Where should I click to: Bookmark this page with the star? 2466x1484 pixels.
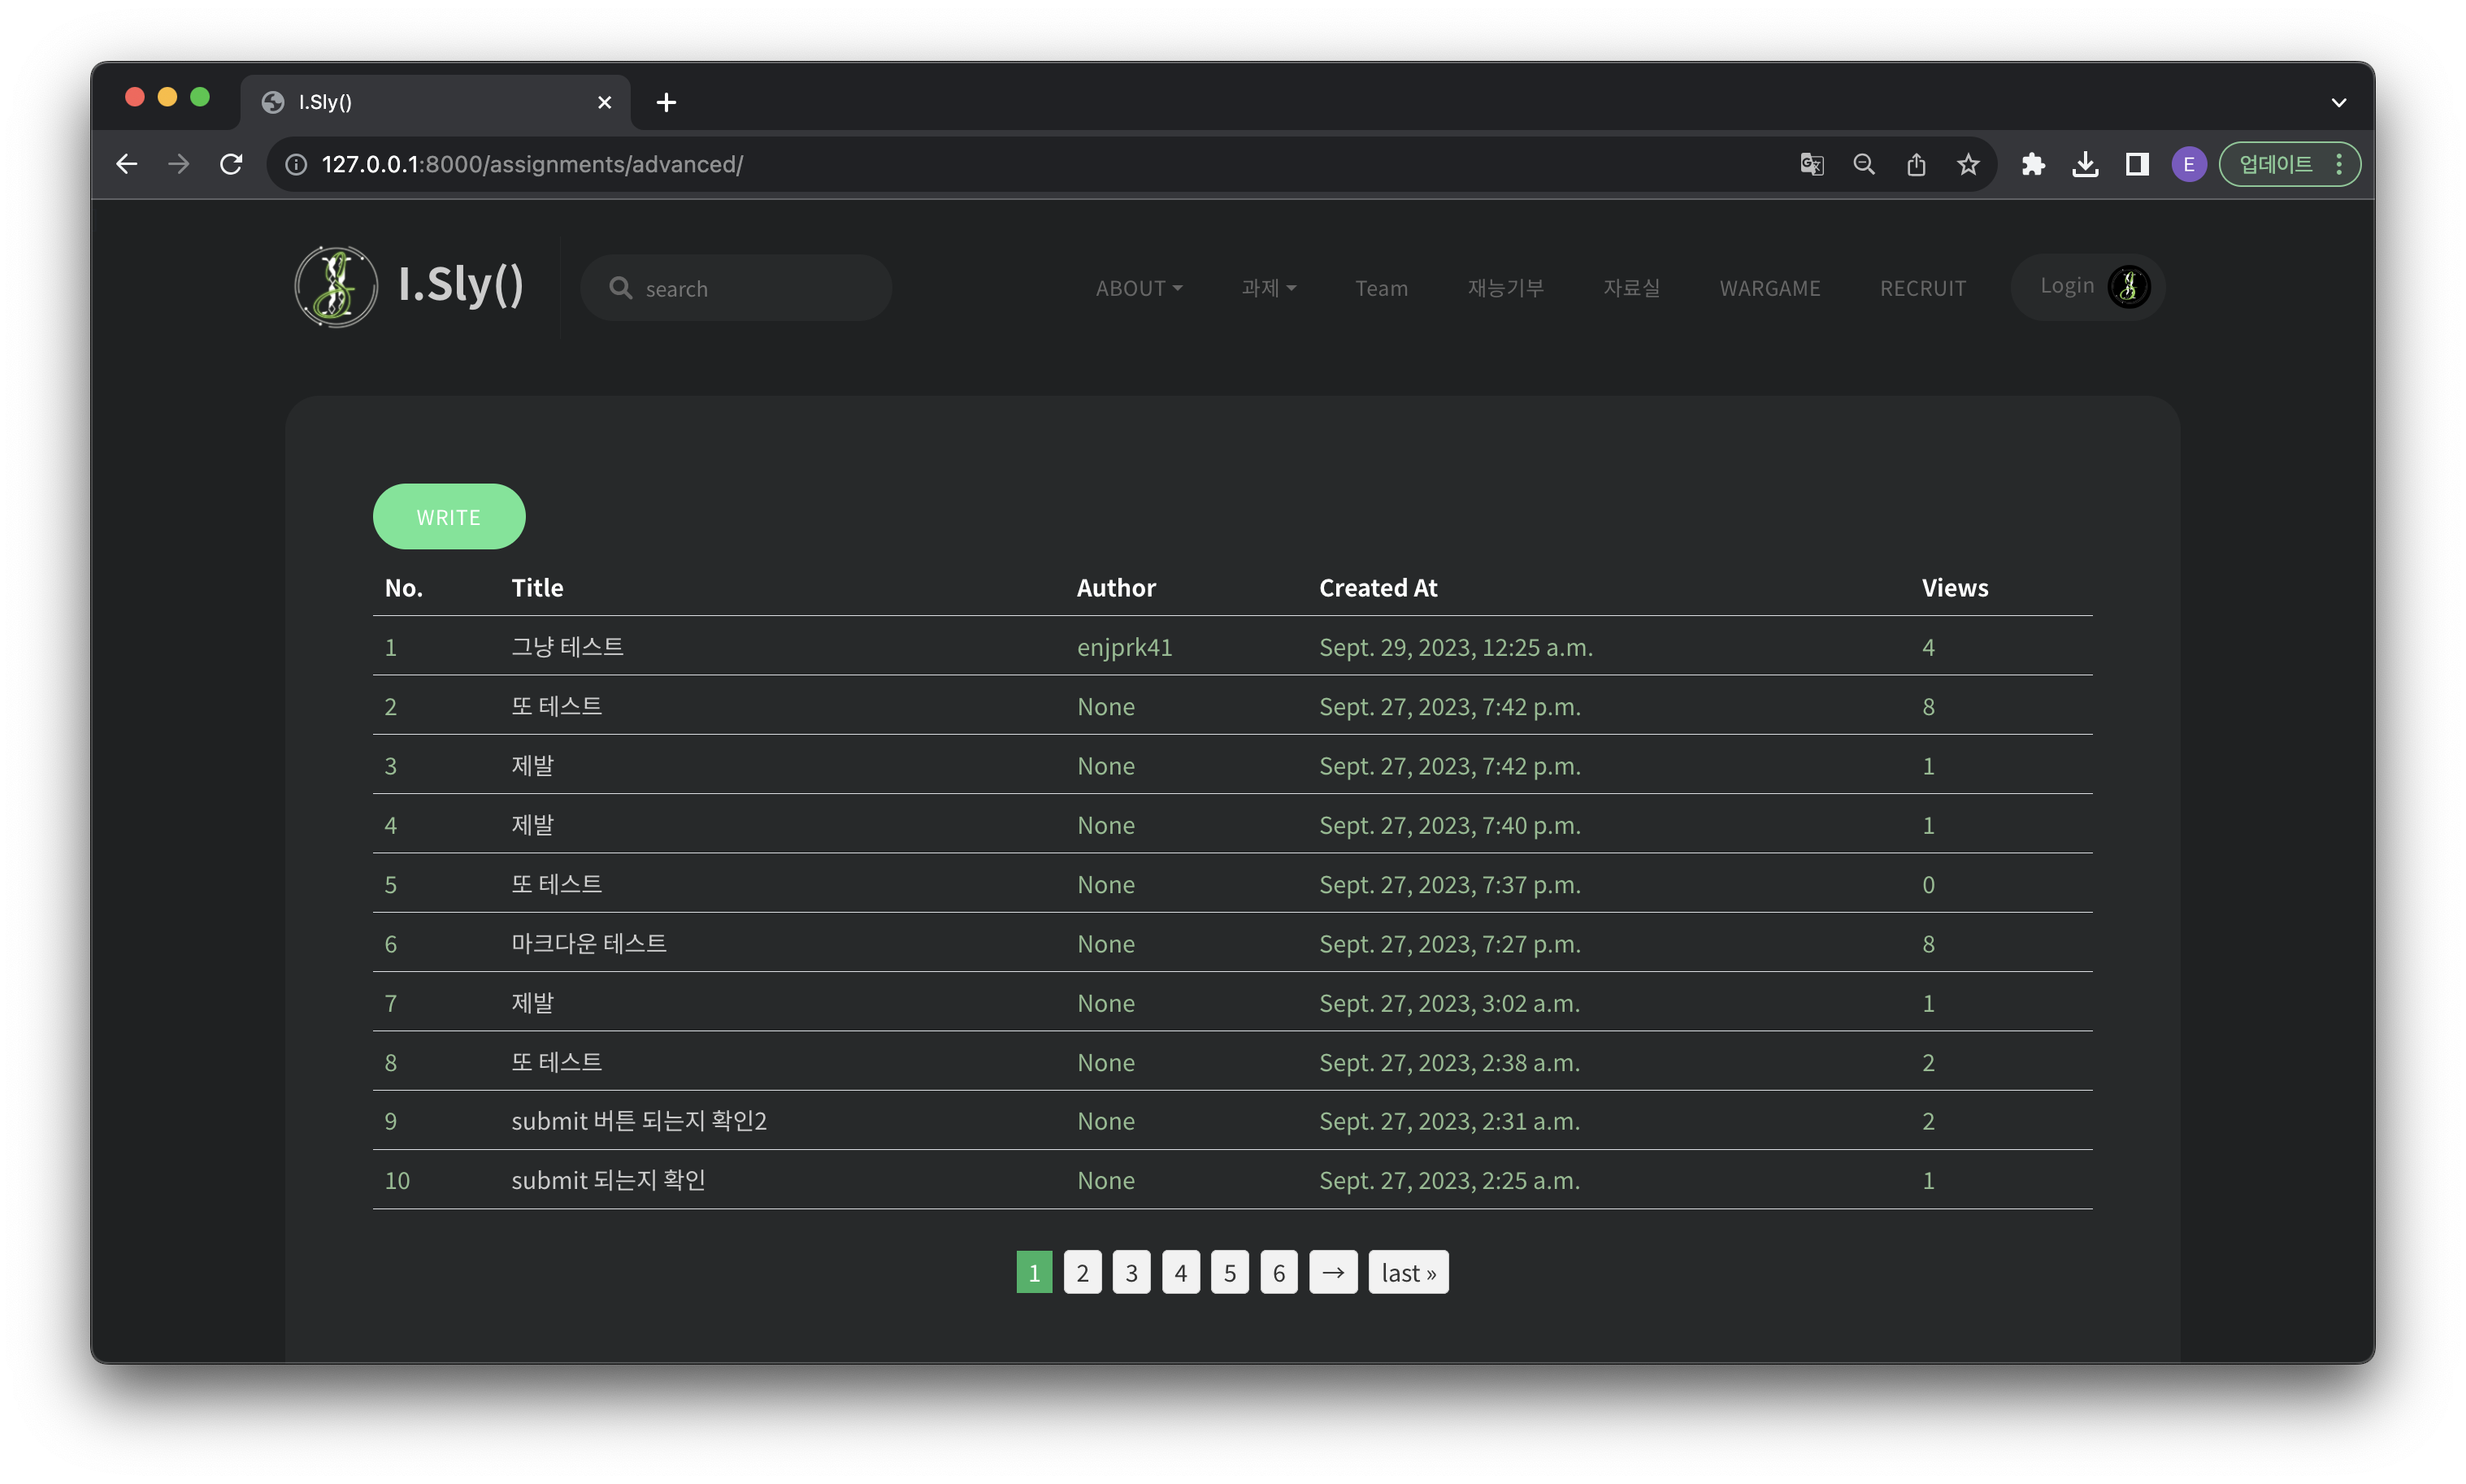tap(1968, 164)
